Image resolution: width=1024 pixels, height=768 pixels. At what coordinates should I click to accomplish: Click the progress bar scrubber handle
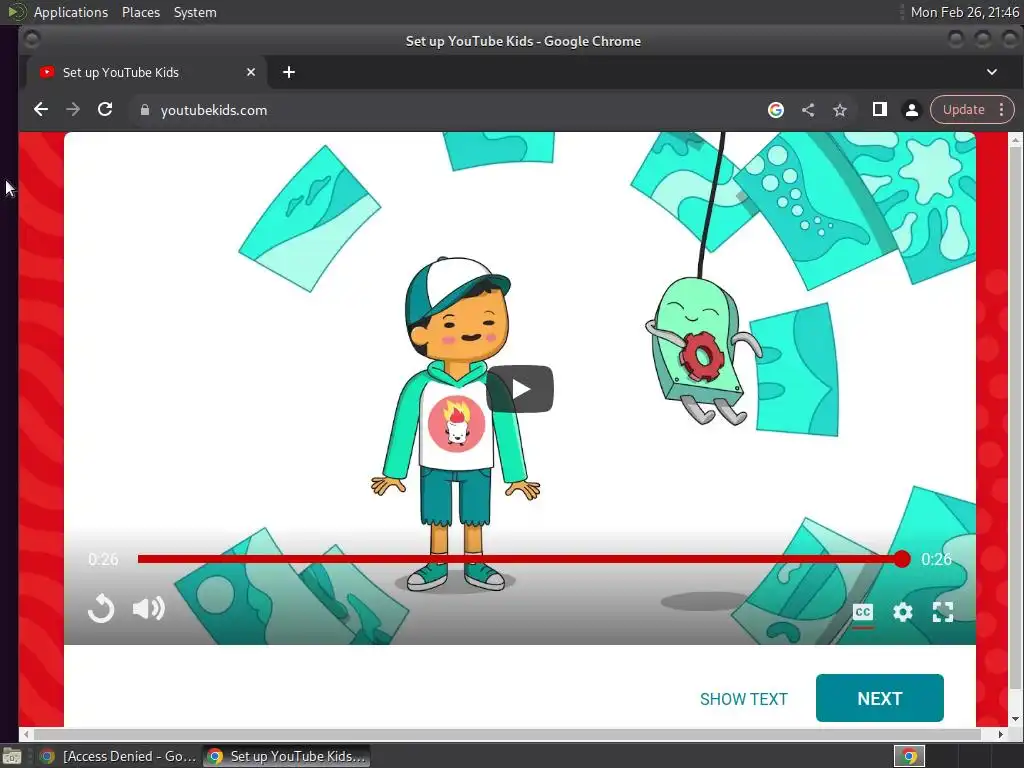[902, 559]
